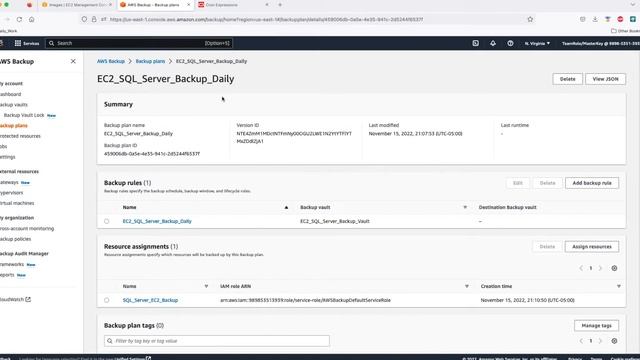Focus the filter by tag key field
This screenshot has height=360, width=640.
point(217,341)
